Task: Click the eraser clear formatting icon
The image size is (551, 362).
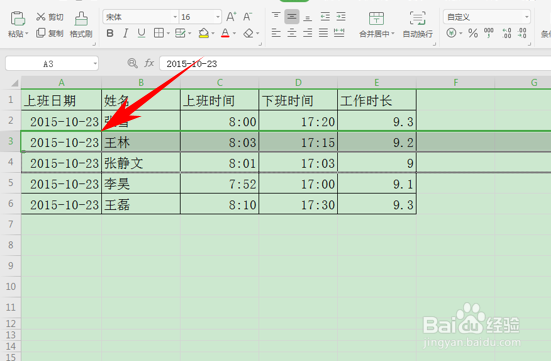Action: pos(249,33)
